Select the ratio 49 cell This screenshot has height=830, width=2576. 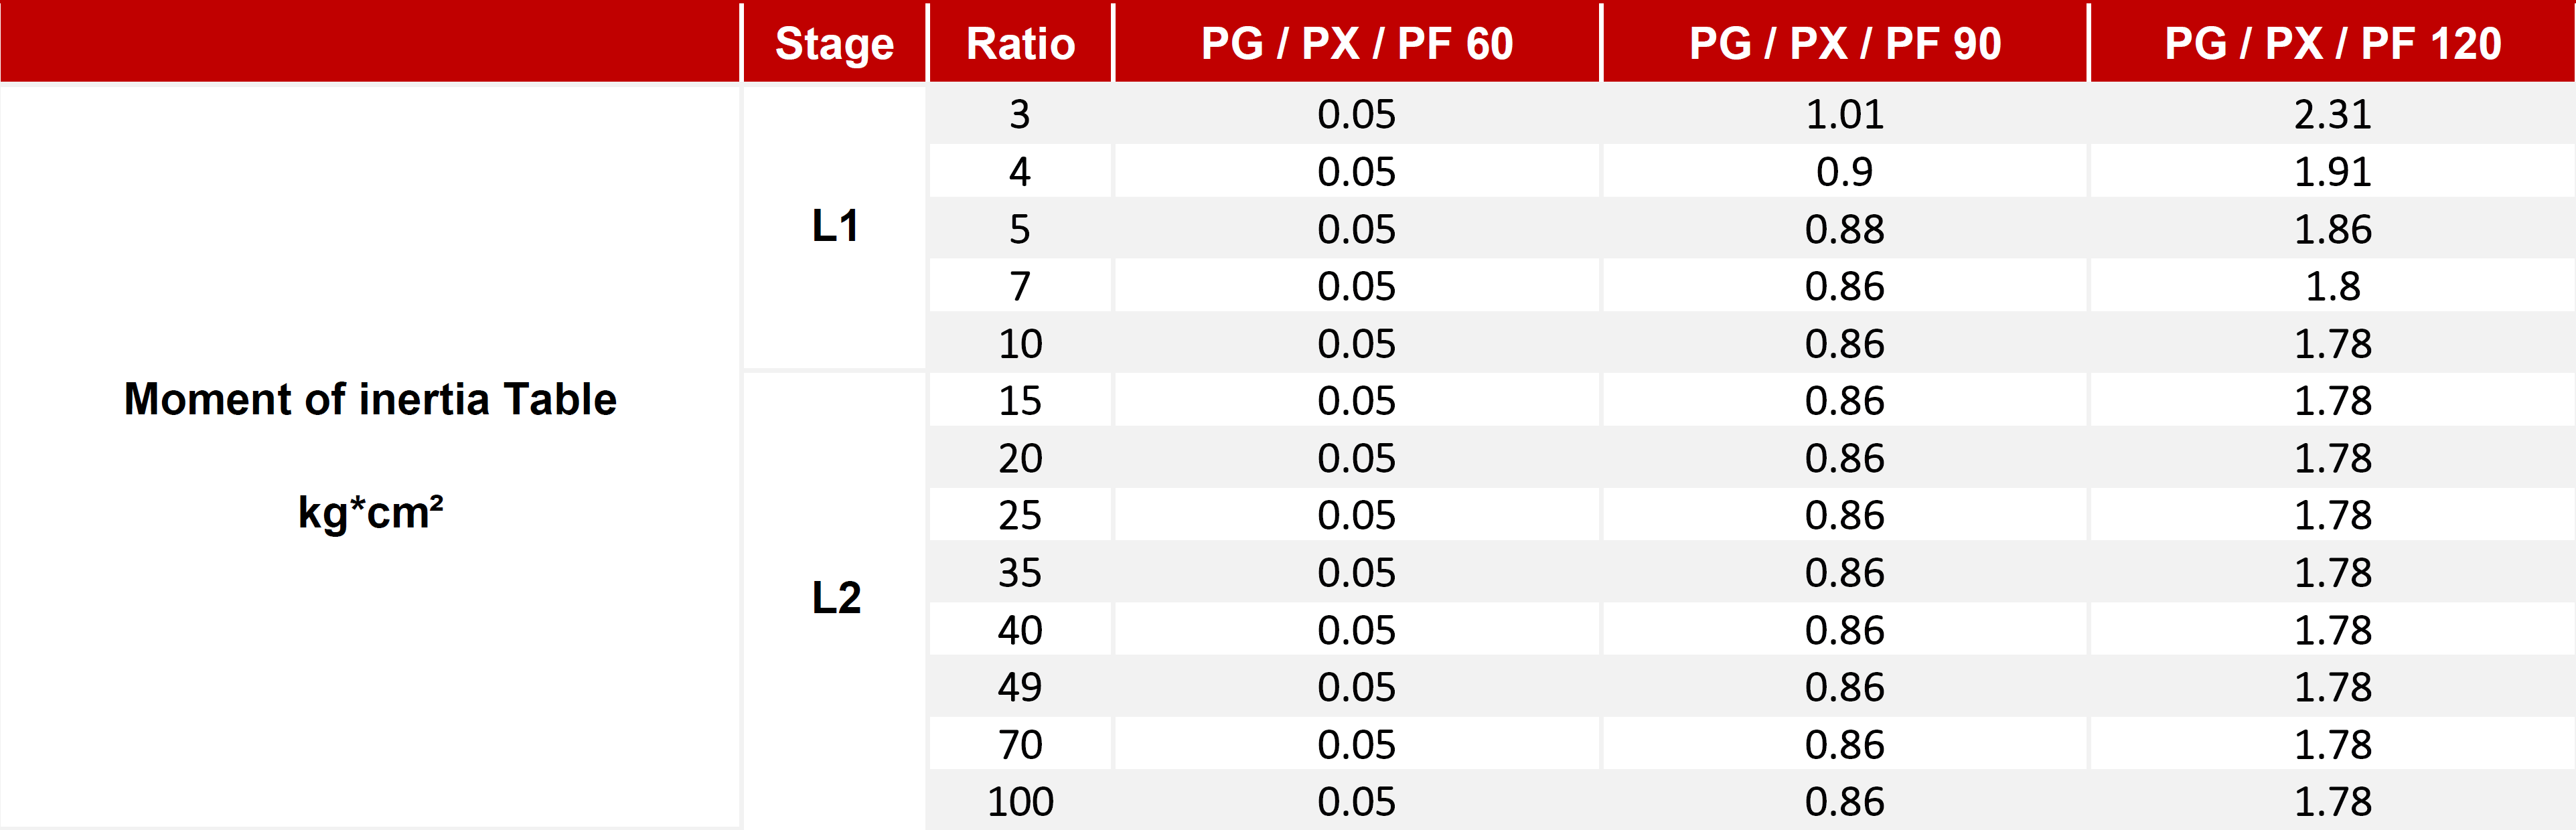(1020, 687)
